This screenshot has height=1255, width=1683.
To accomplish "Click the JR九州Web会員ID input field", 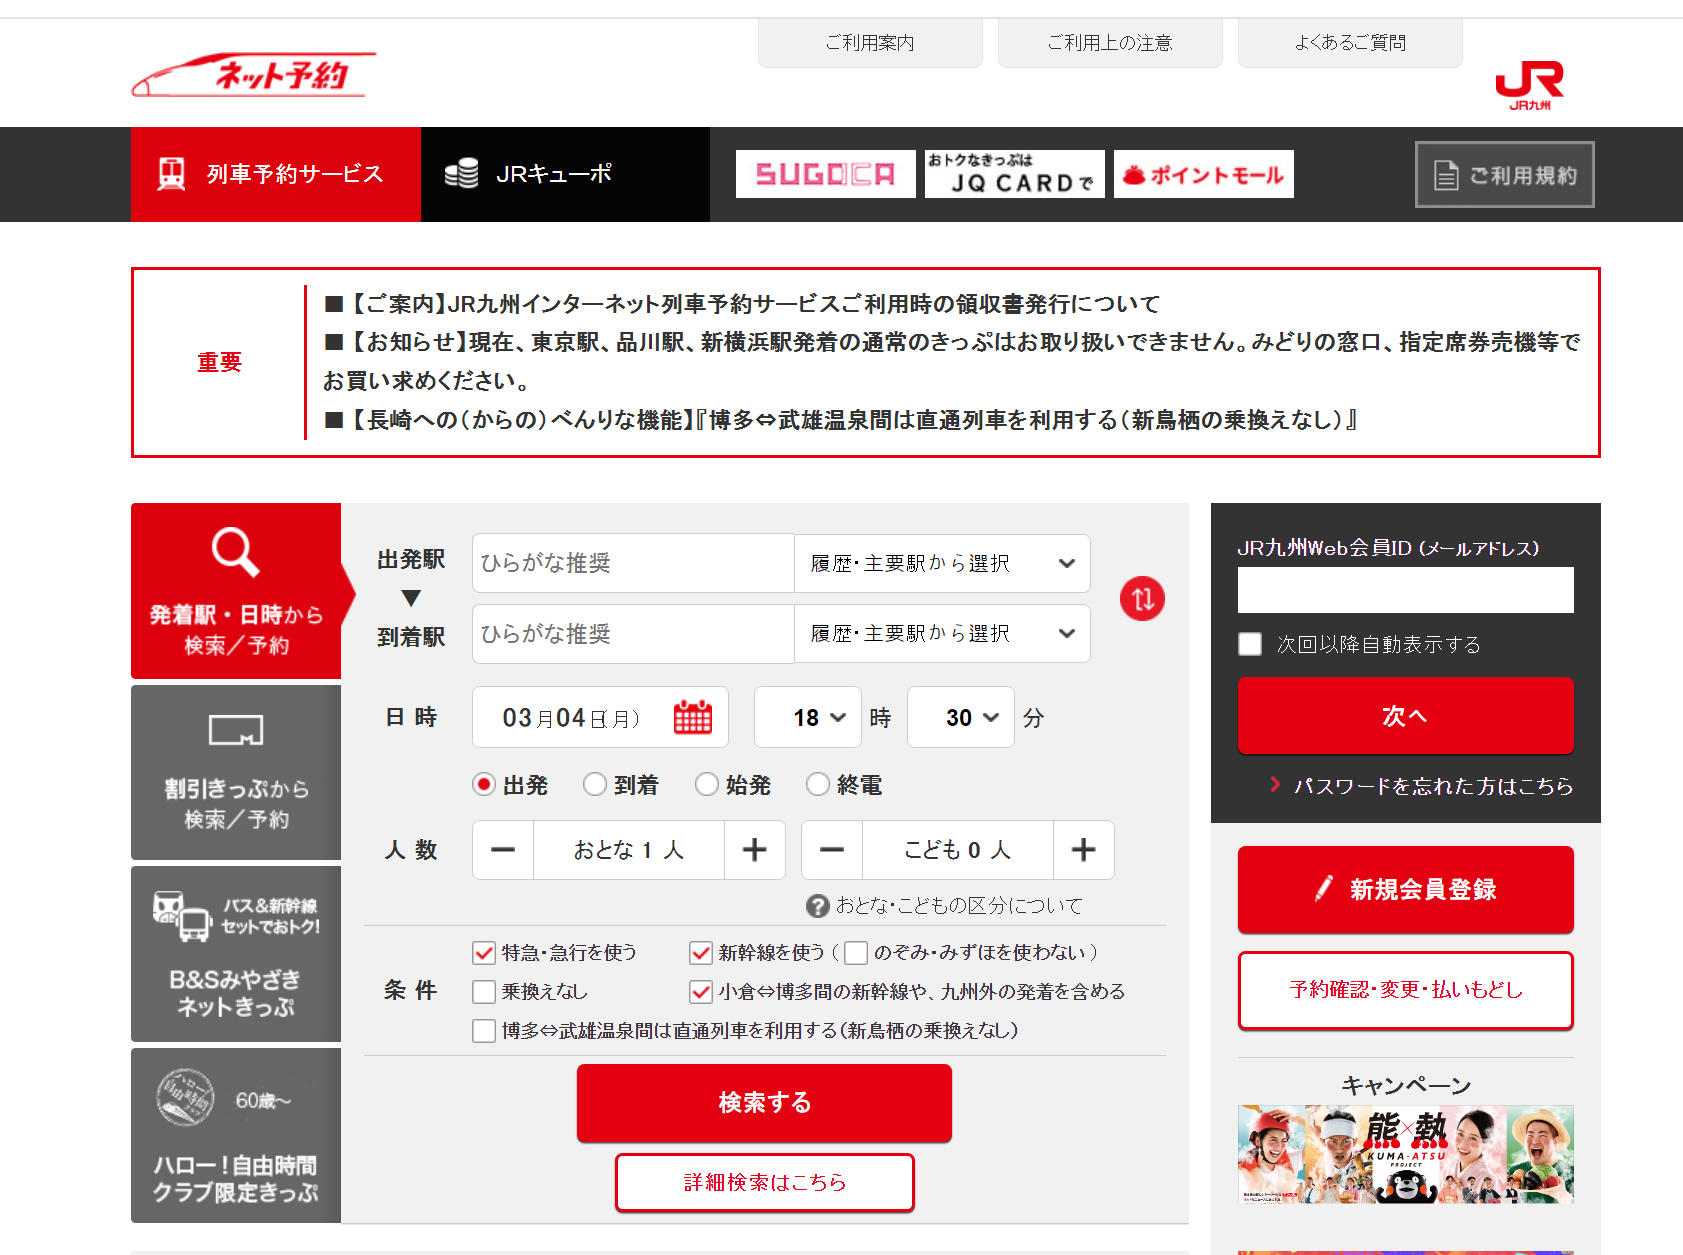I will (x=1405, y=590).
